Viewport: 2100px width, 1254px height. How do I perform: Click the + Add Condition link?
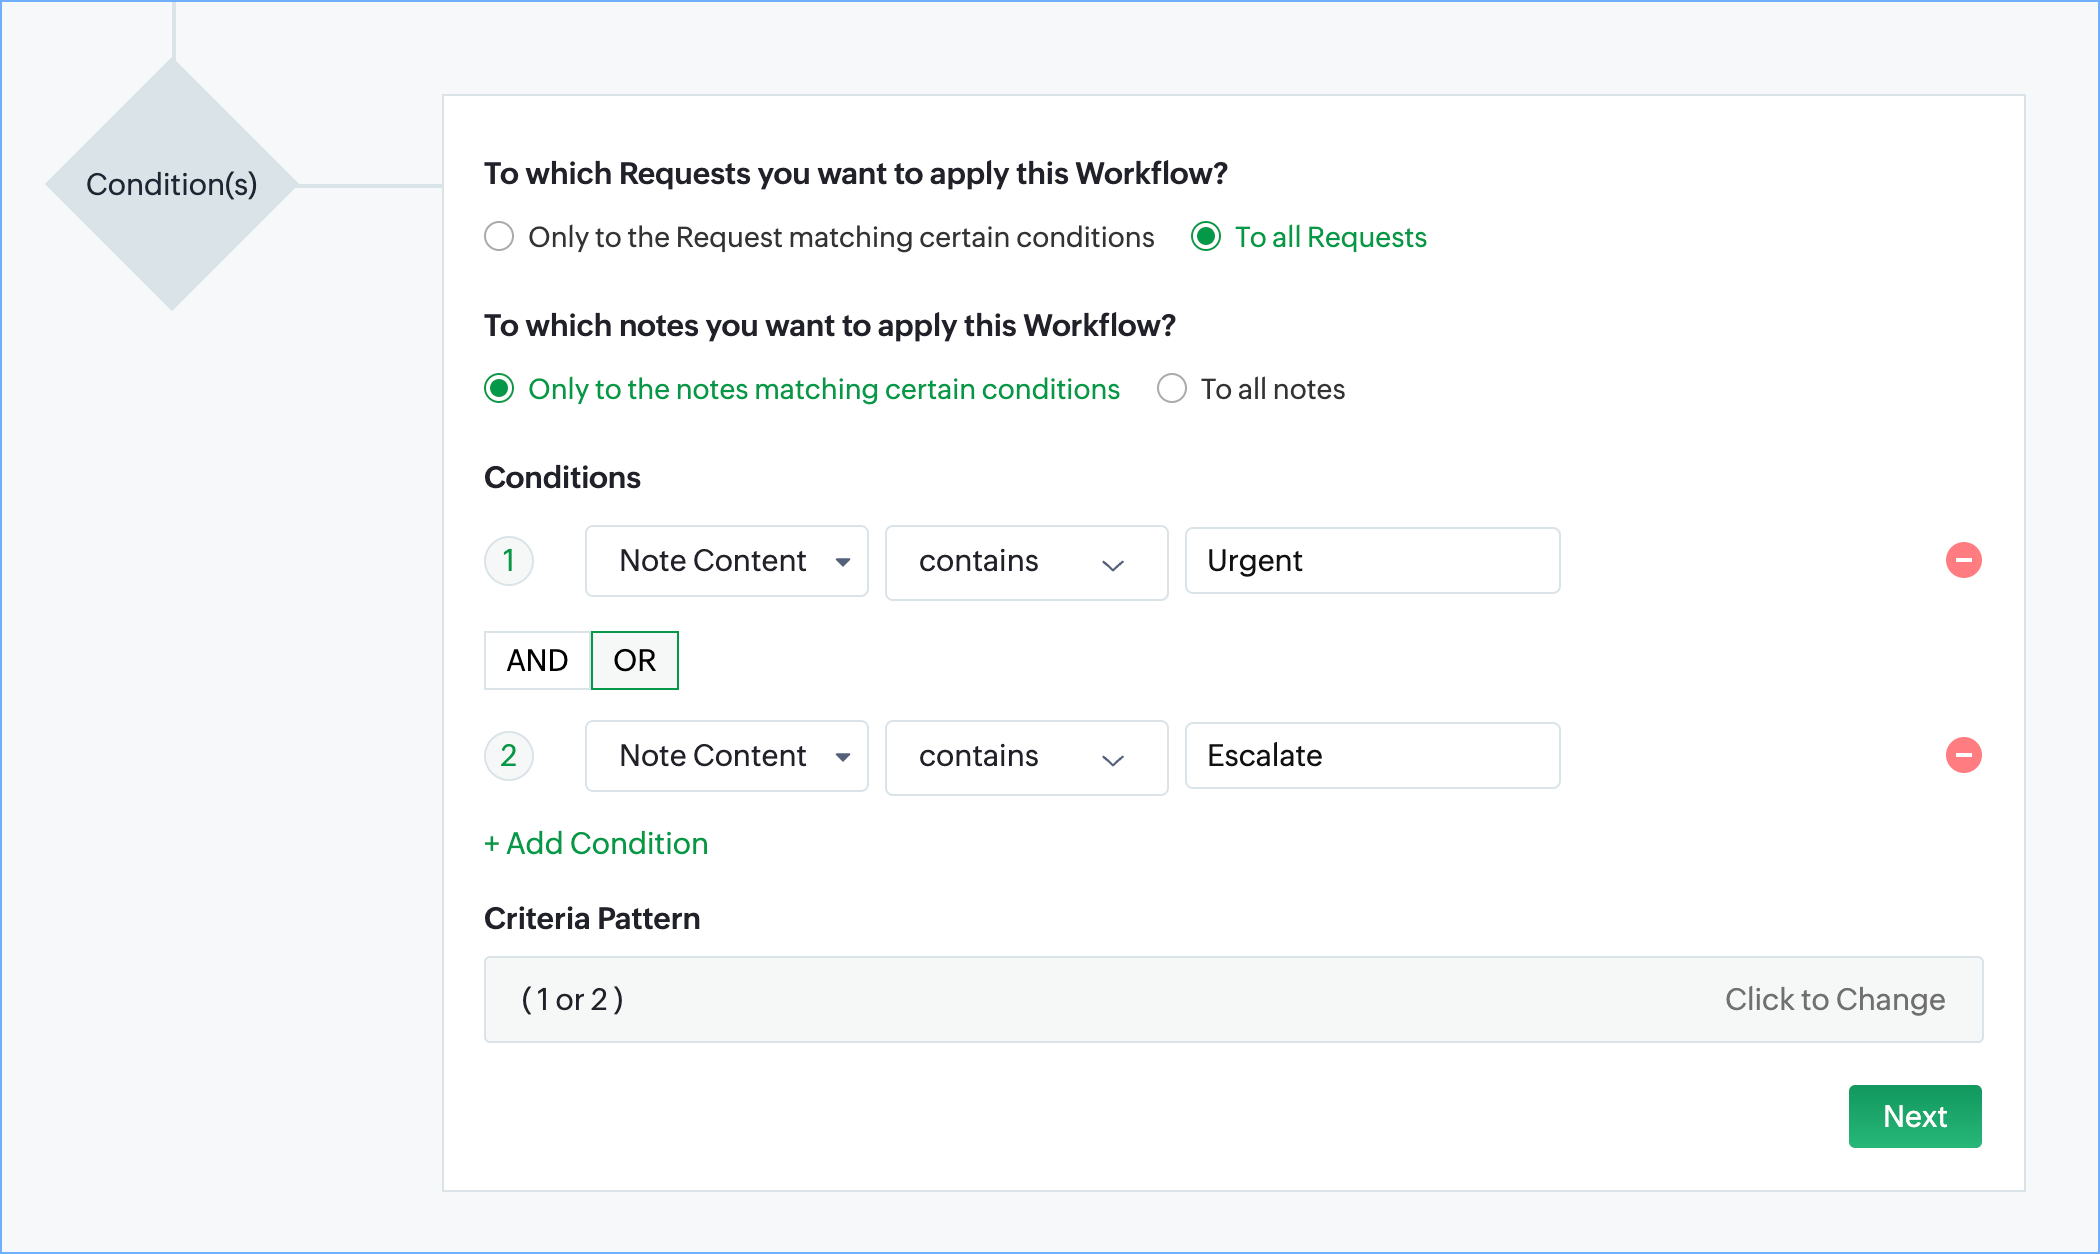tap(596, 843)
